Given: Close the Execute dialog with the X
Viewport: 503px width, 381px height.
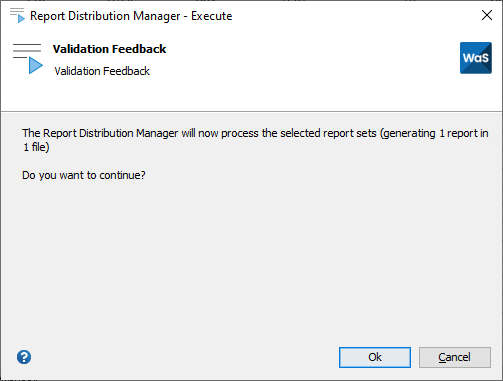Looking at the screenshot, I should [x=487, y=15].
